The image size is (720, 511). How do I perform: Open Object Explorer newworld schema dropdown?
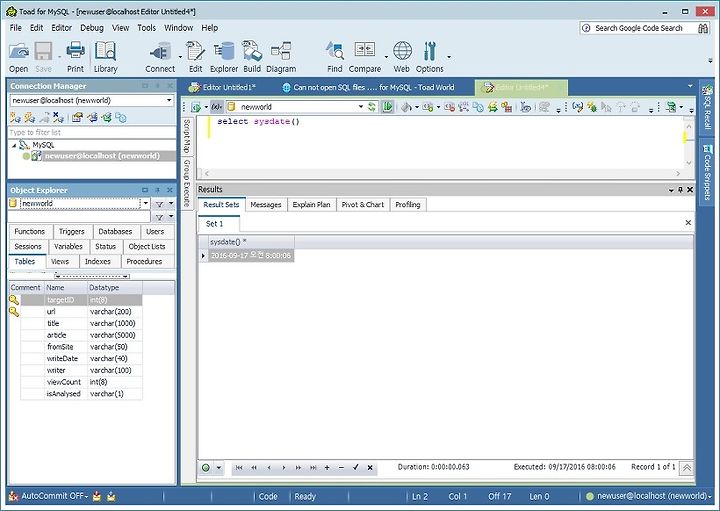[146, 203]
